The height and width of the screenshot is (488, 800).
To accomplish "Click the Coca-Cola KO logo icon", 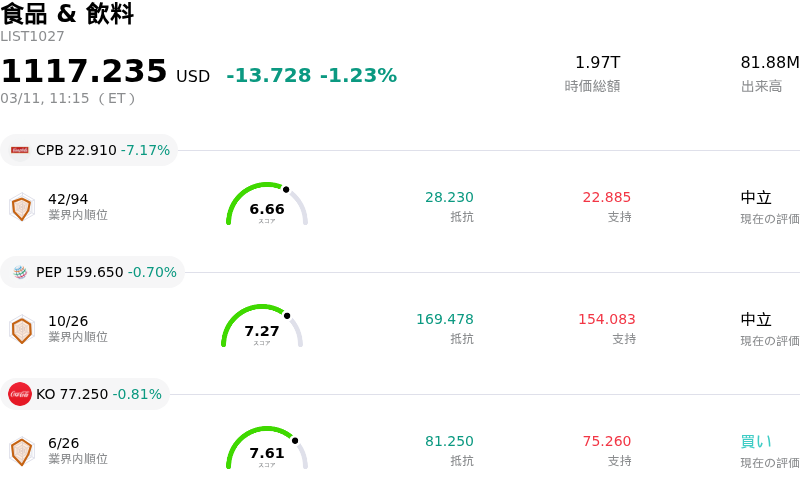I will click(x=20, y=394).
